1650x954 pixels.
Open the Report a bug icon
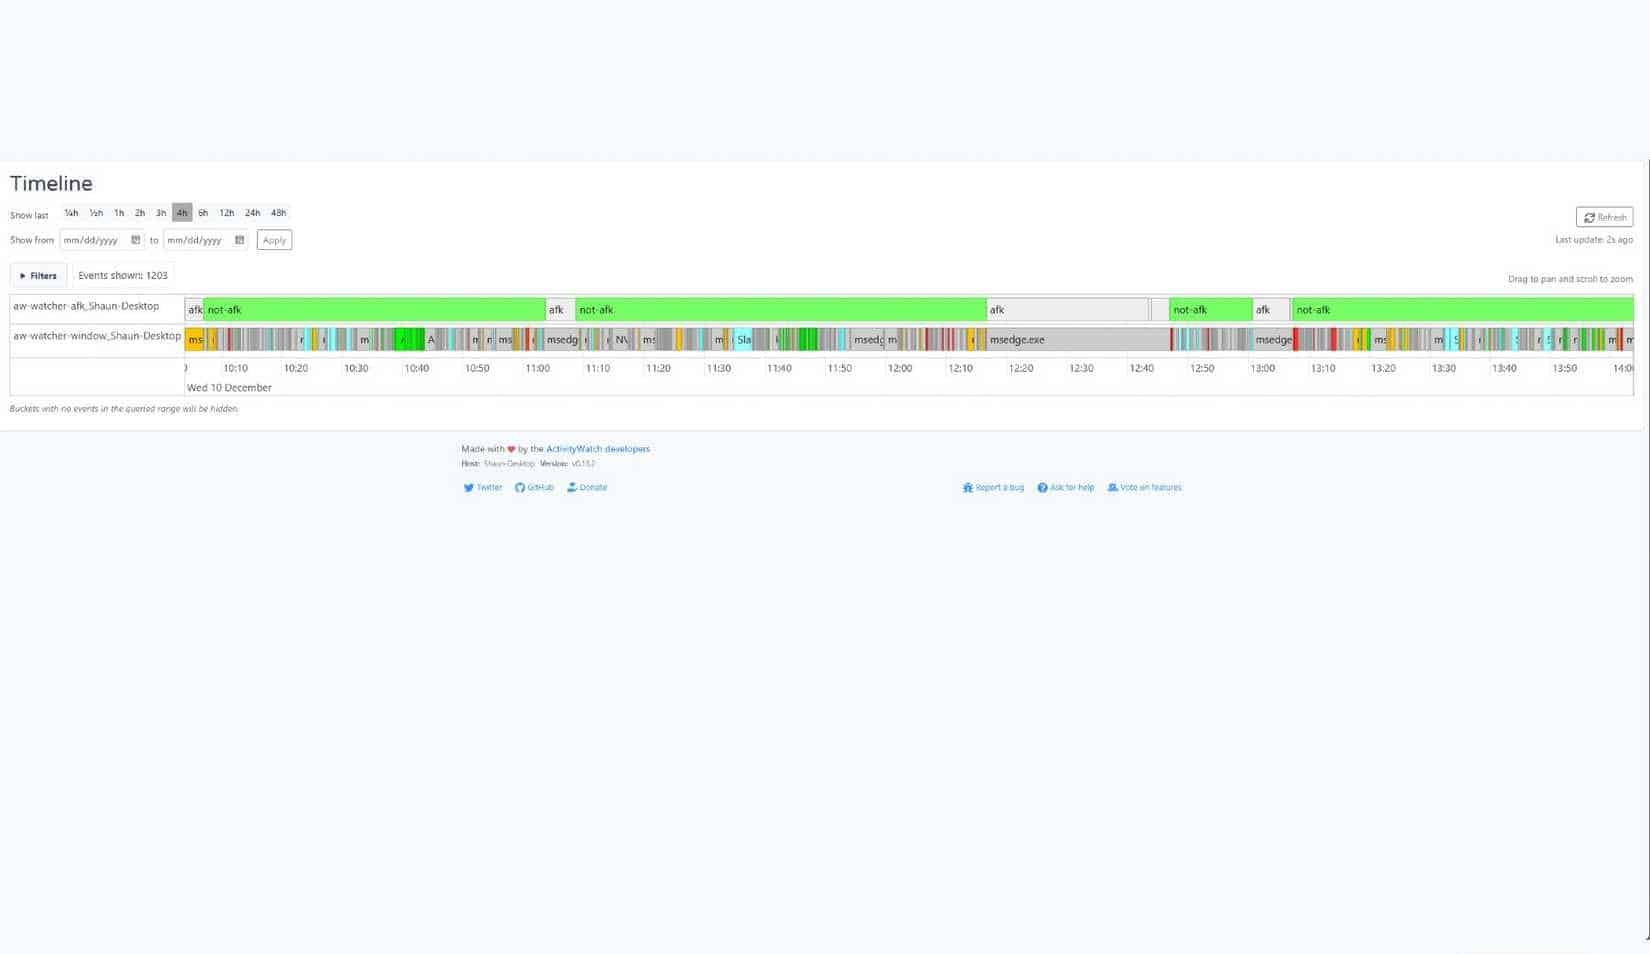(967, 488)
